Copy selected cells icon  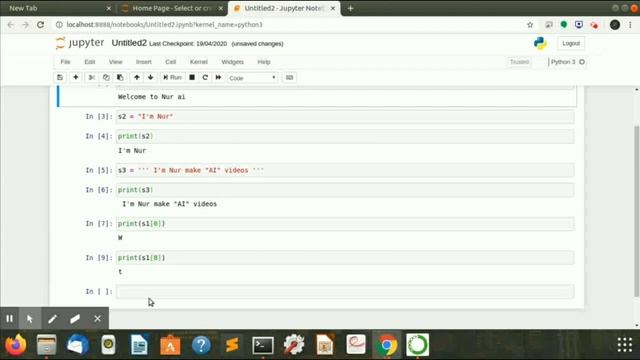click(106, 78)
